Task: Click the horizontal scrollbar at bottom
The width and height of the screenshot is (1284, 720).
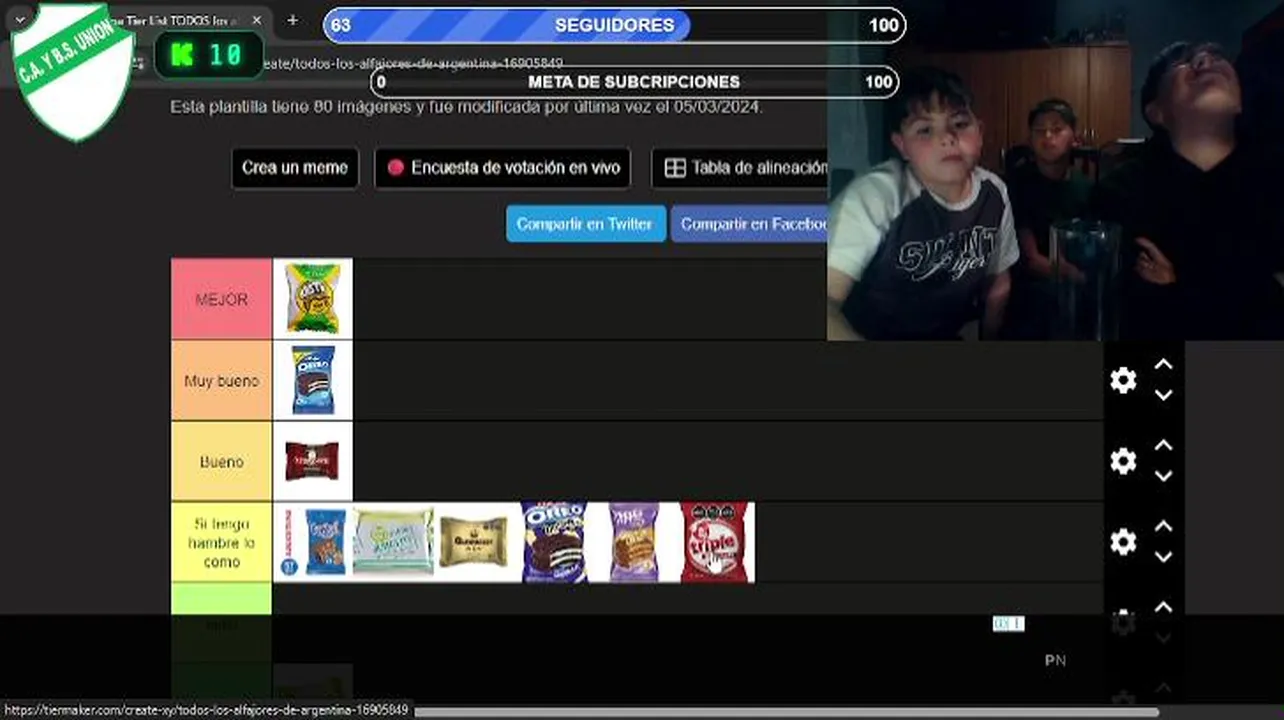Action: 786,712
